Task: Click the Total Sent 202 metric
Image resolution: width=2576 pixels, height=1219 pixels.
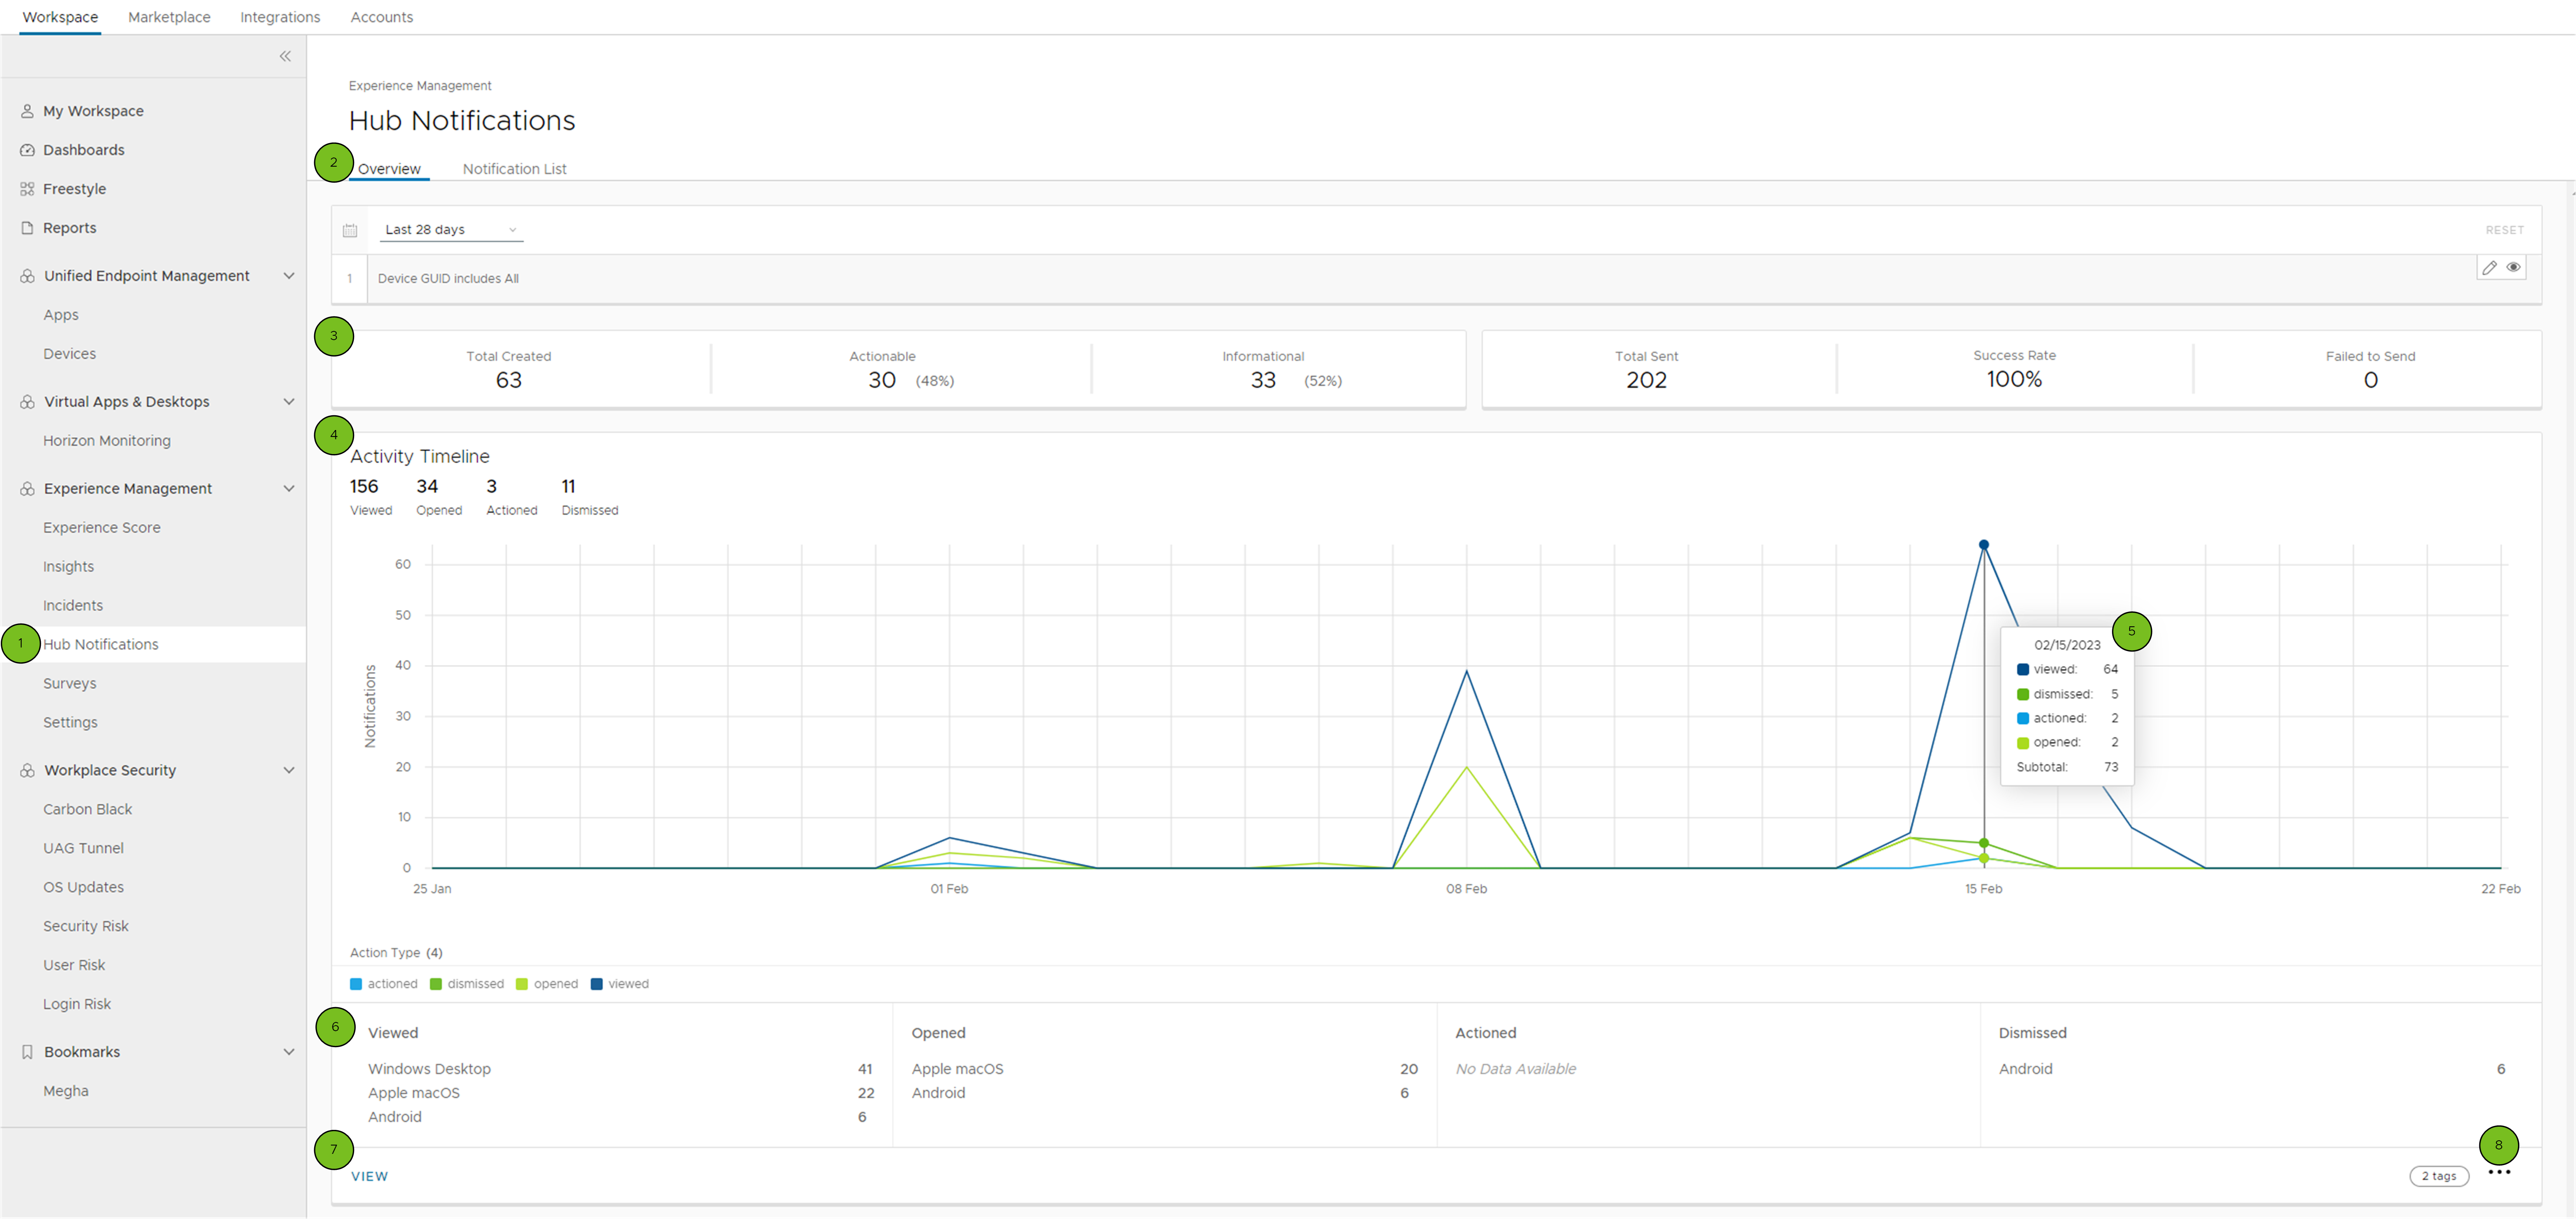Action: pos(1647,370)
